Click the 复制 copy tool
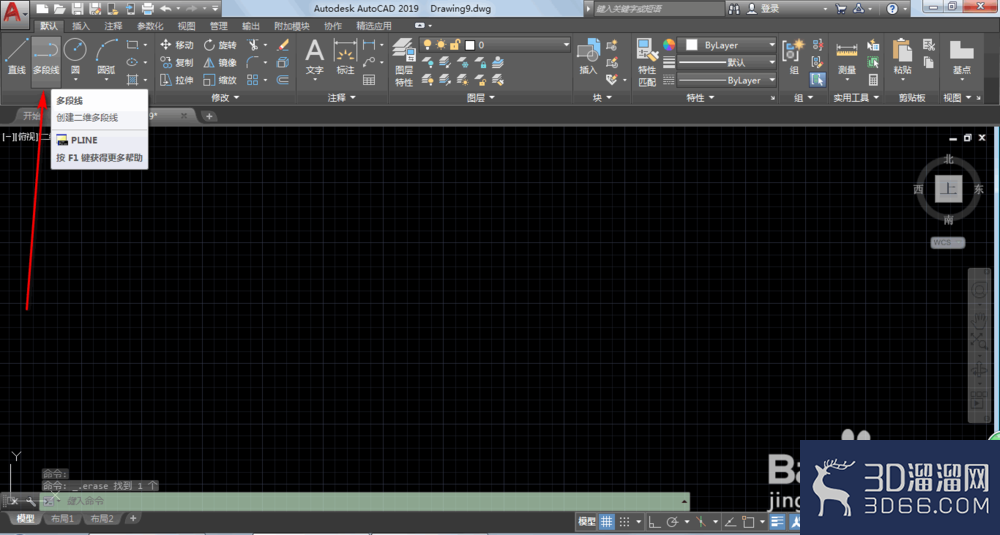This screenshot has height=535, width=1000. (177, 62)
